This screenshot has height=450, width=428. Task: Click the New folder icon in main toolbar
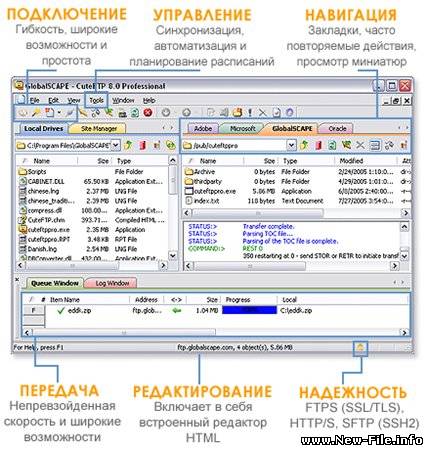(237, 113)
